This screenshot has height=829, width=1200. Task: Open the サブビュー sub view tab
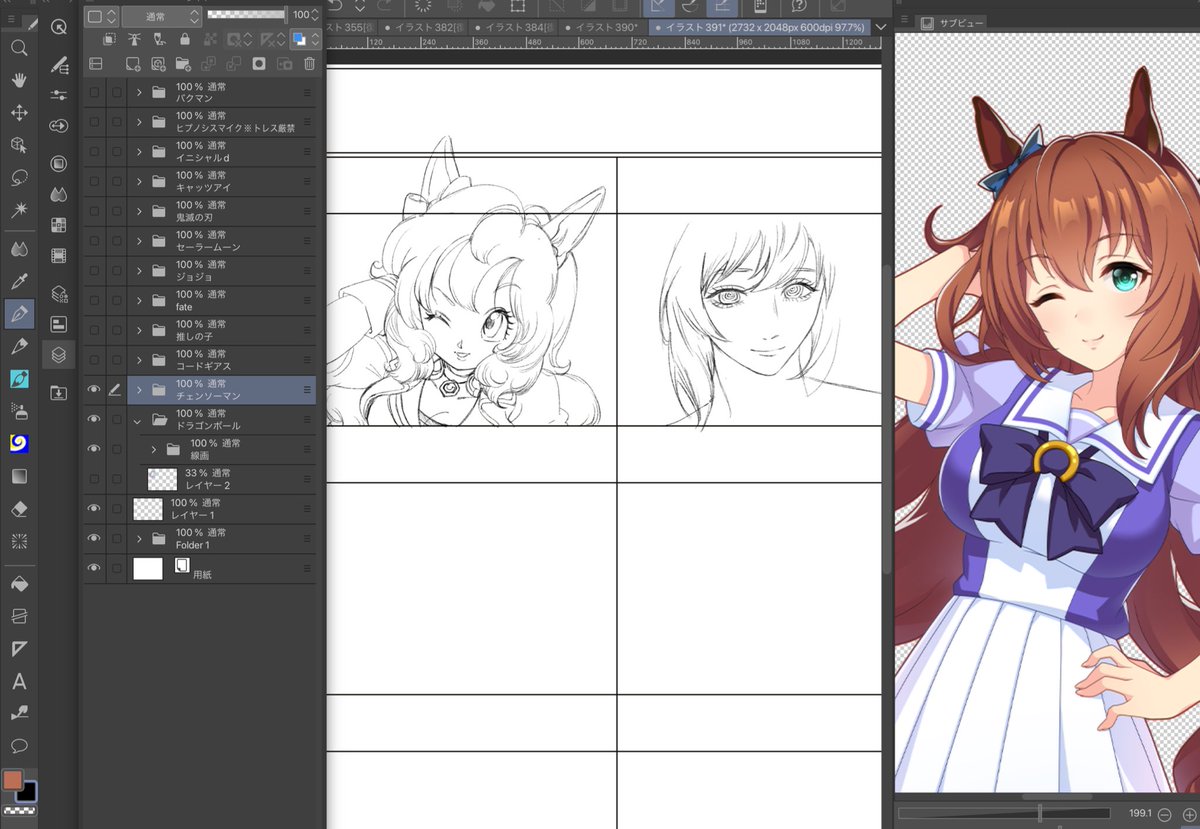click(x=952, y=22)
